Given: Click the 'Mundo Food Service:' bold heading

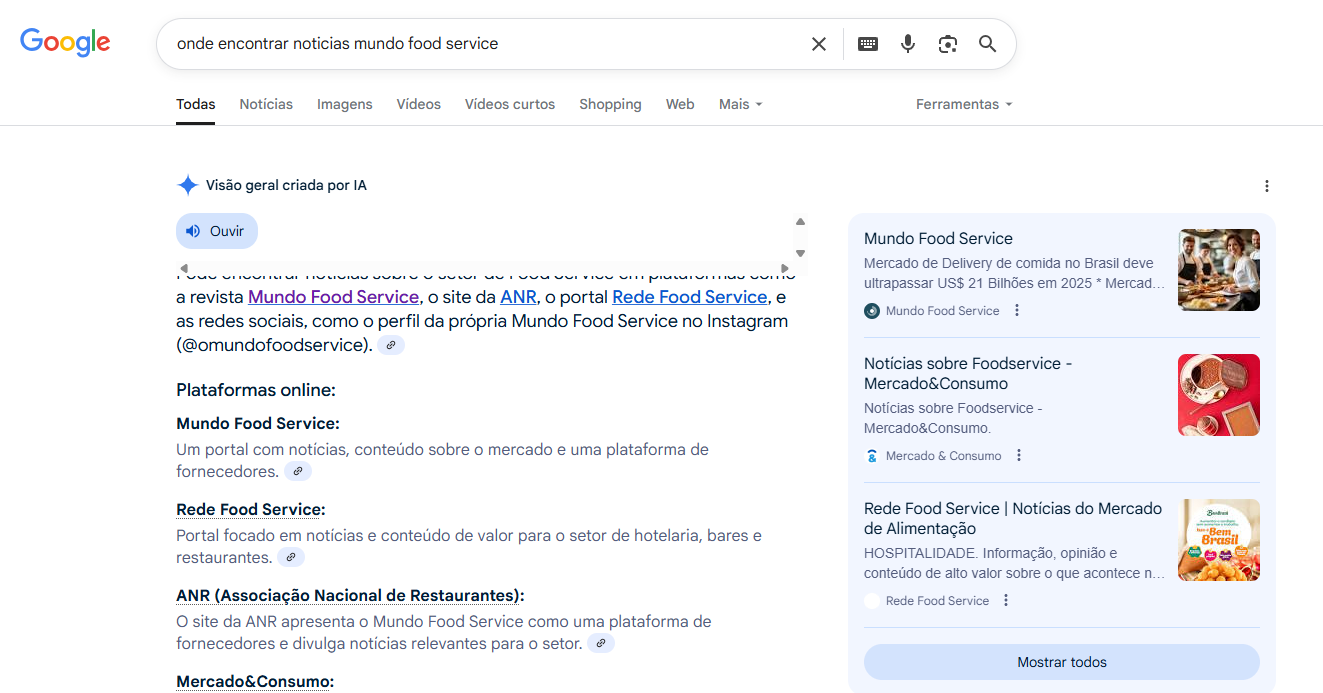Looking at the screenshot, I should point(258,424).
